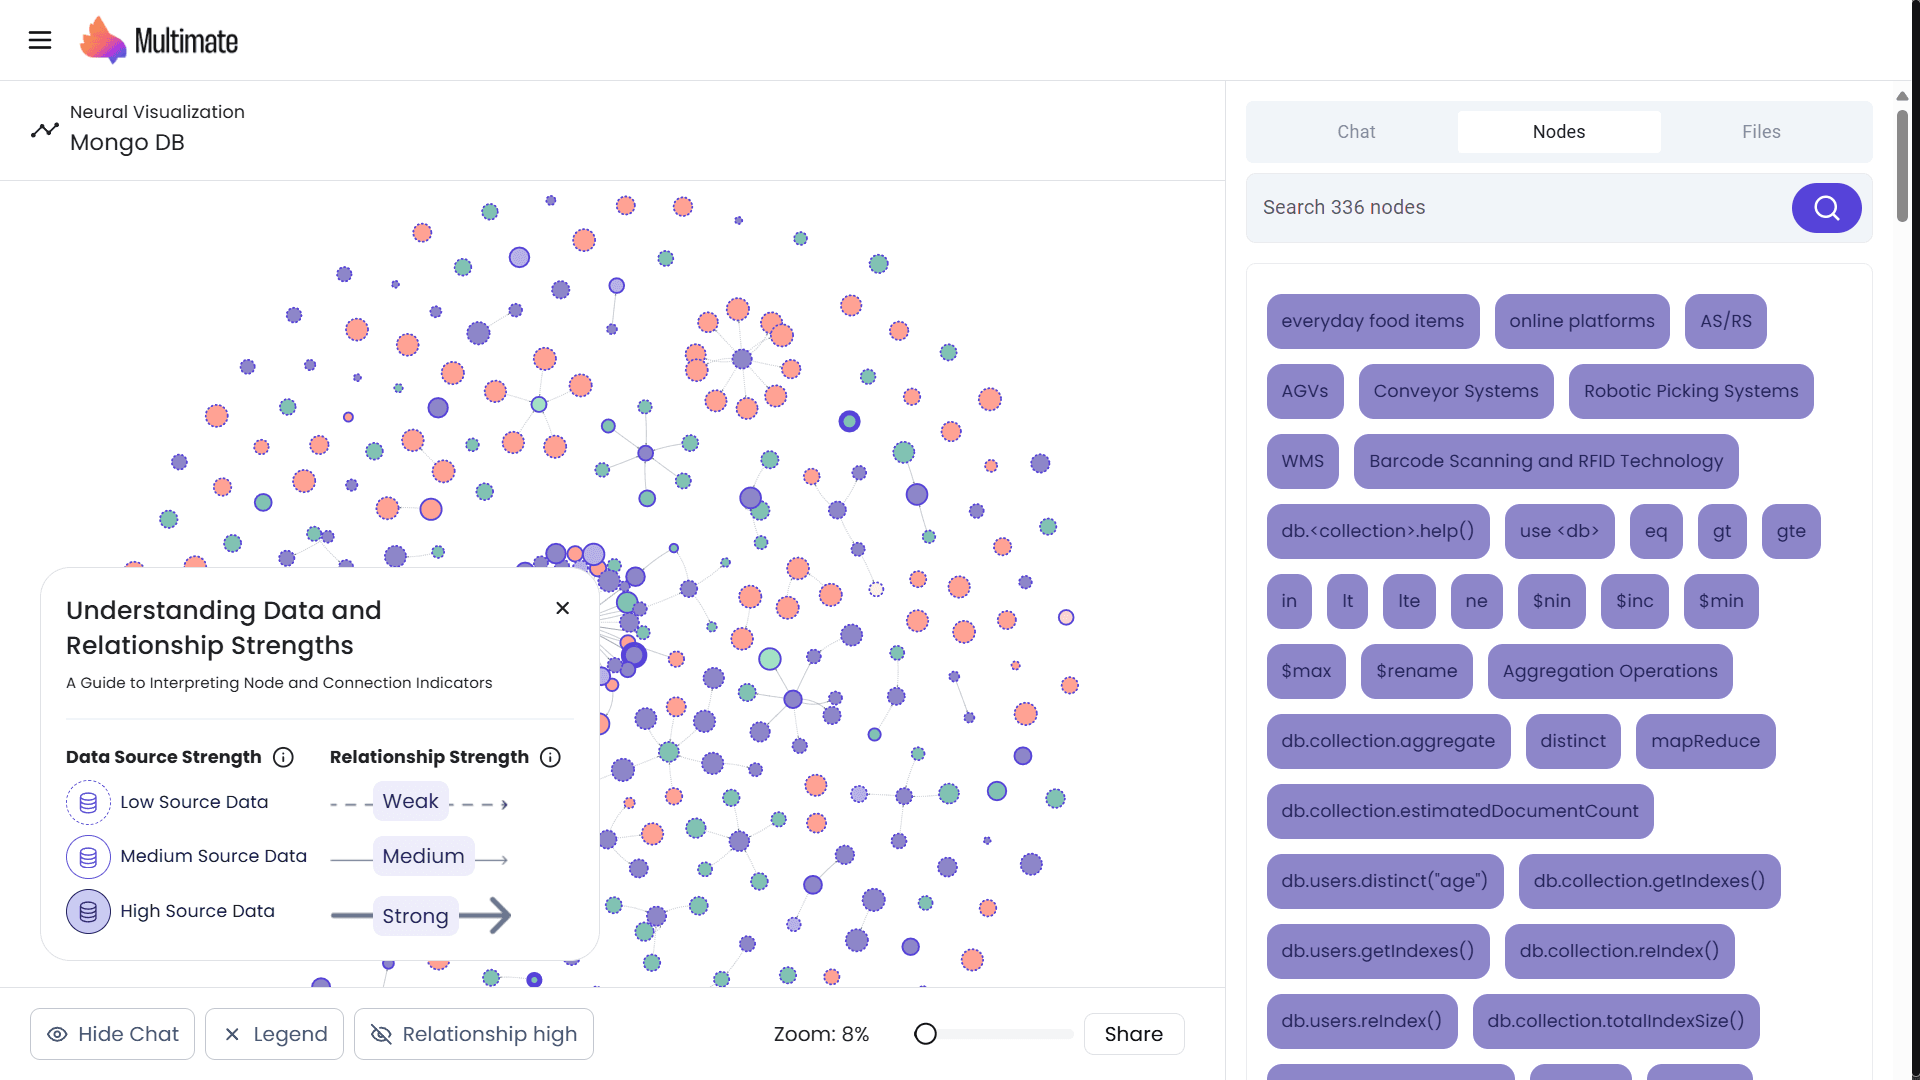Screen dimensions: 1920x1080
Task: Toggle the Legend button off
Action: click(275, 1034)
